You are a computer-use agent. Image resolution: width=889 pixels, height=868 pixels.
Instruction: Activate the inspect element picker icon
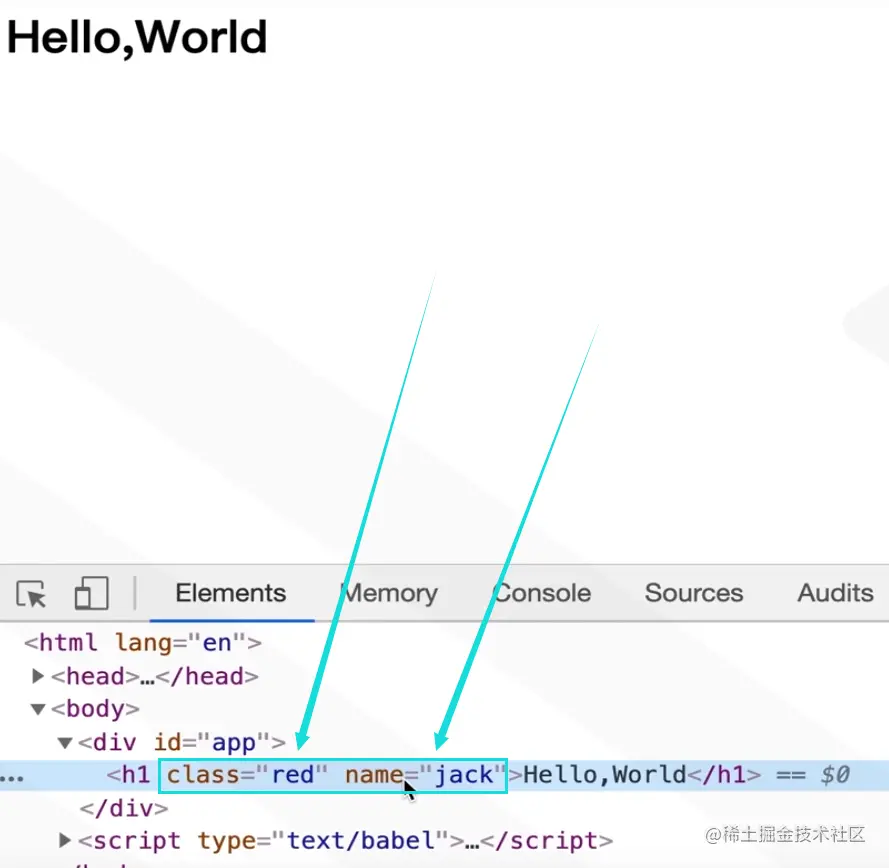point(31,594)
